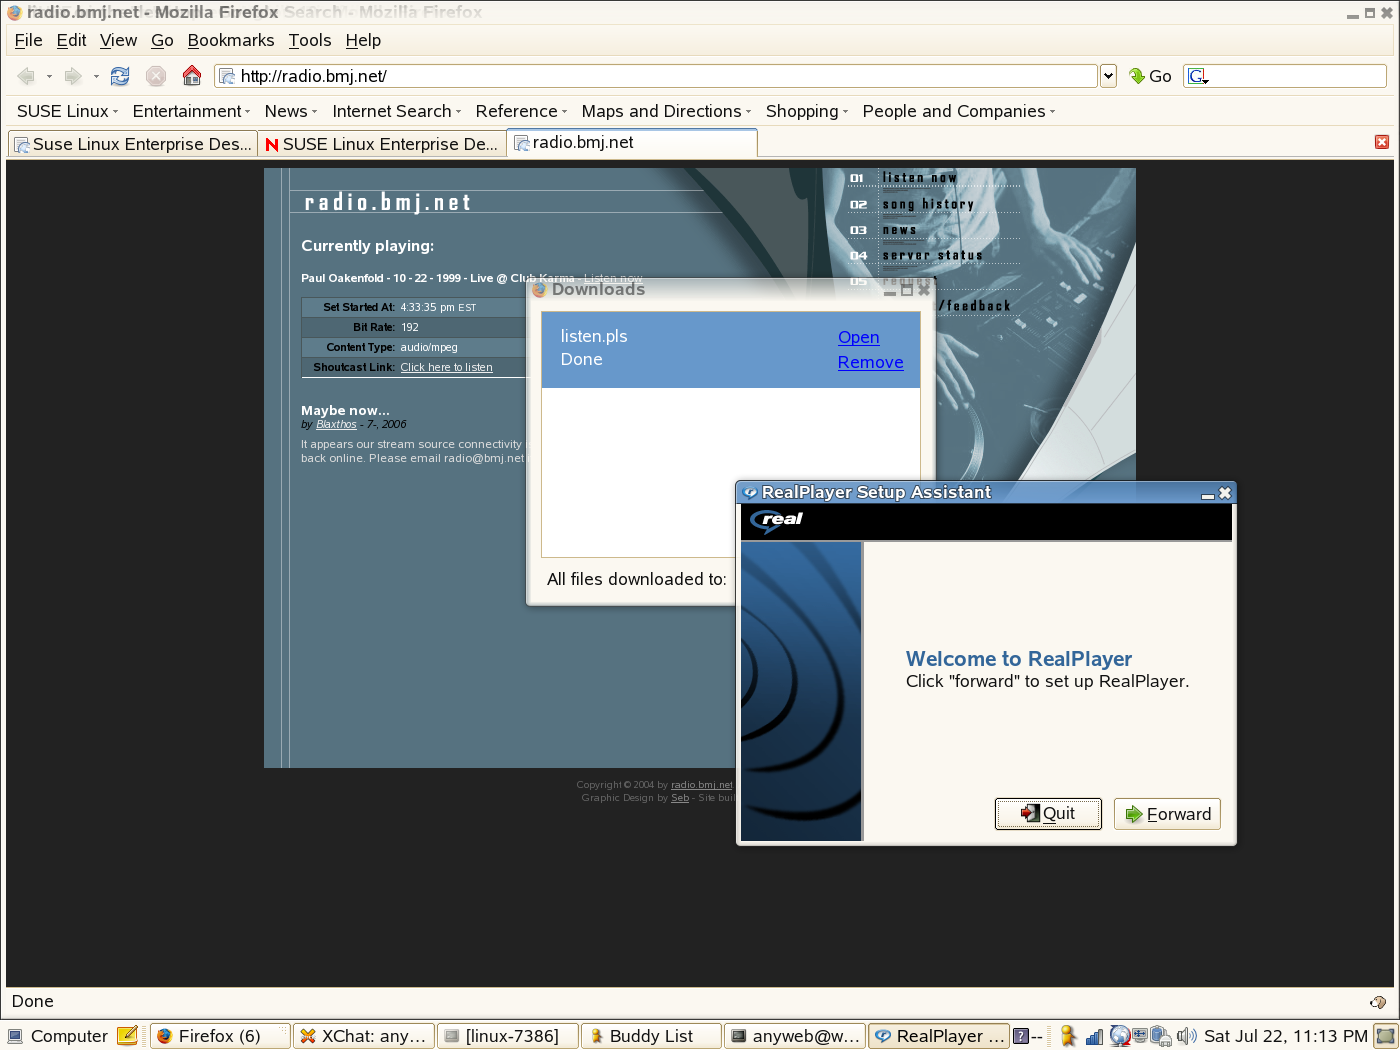1400x1050 pixels.
Task: Open the '/feedback' site menu item
Action: click(x=974, y=306)
